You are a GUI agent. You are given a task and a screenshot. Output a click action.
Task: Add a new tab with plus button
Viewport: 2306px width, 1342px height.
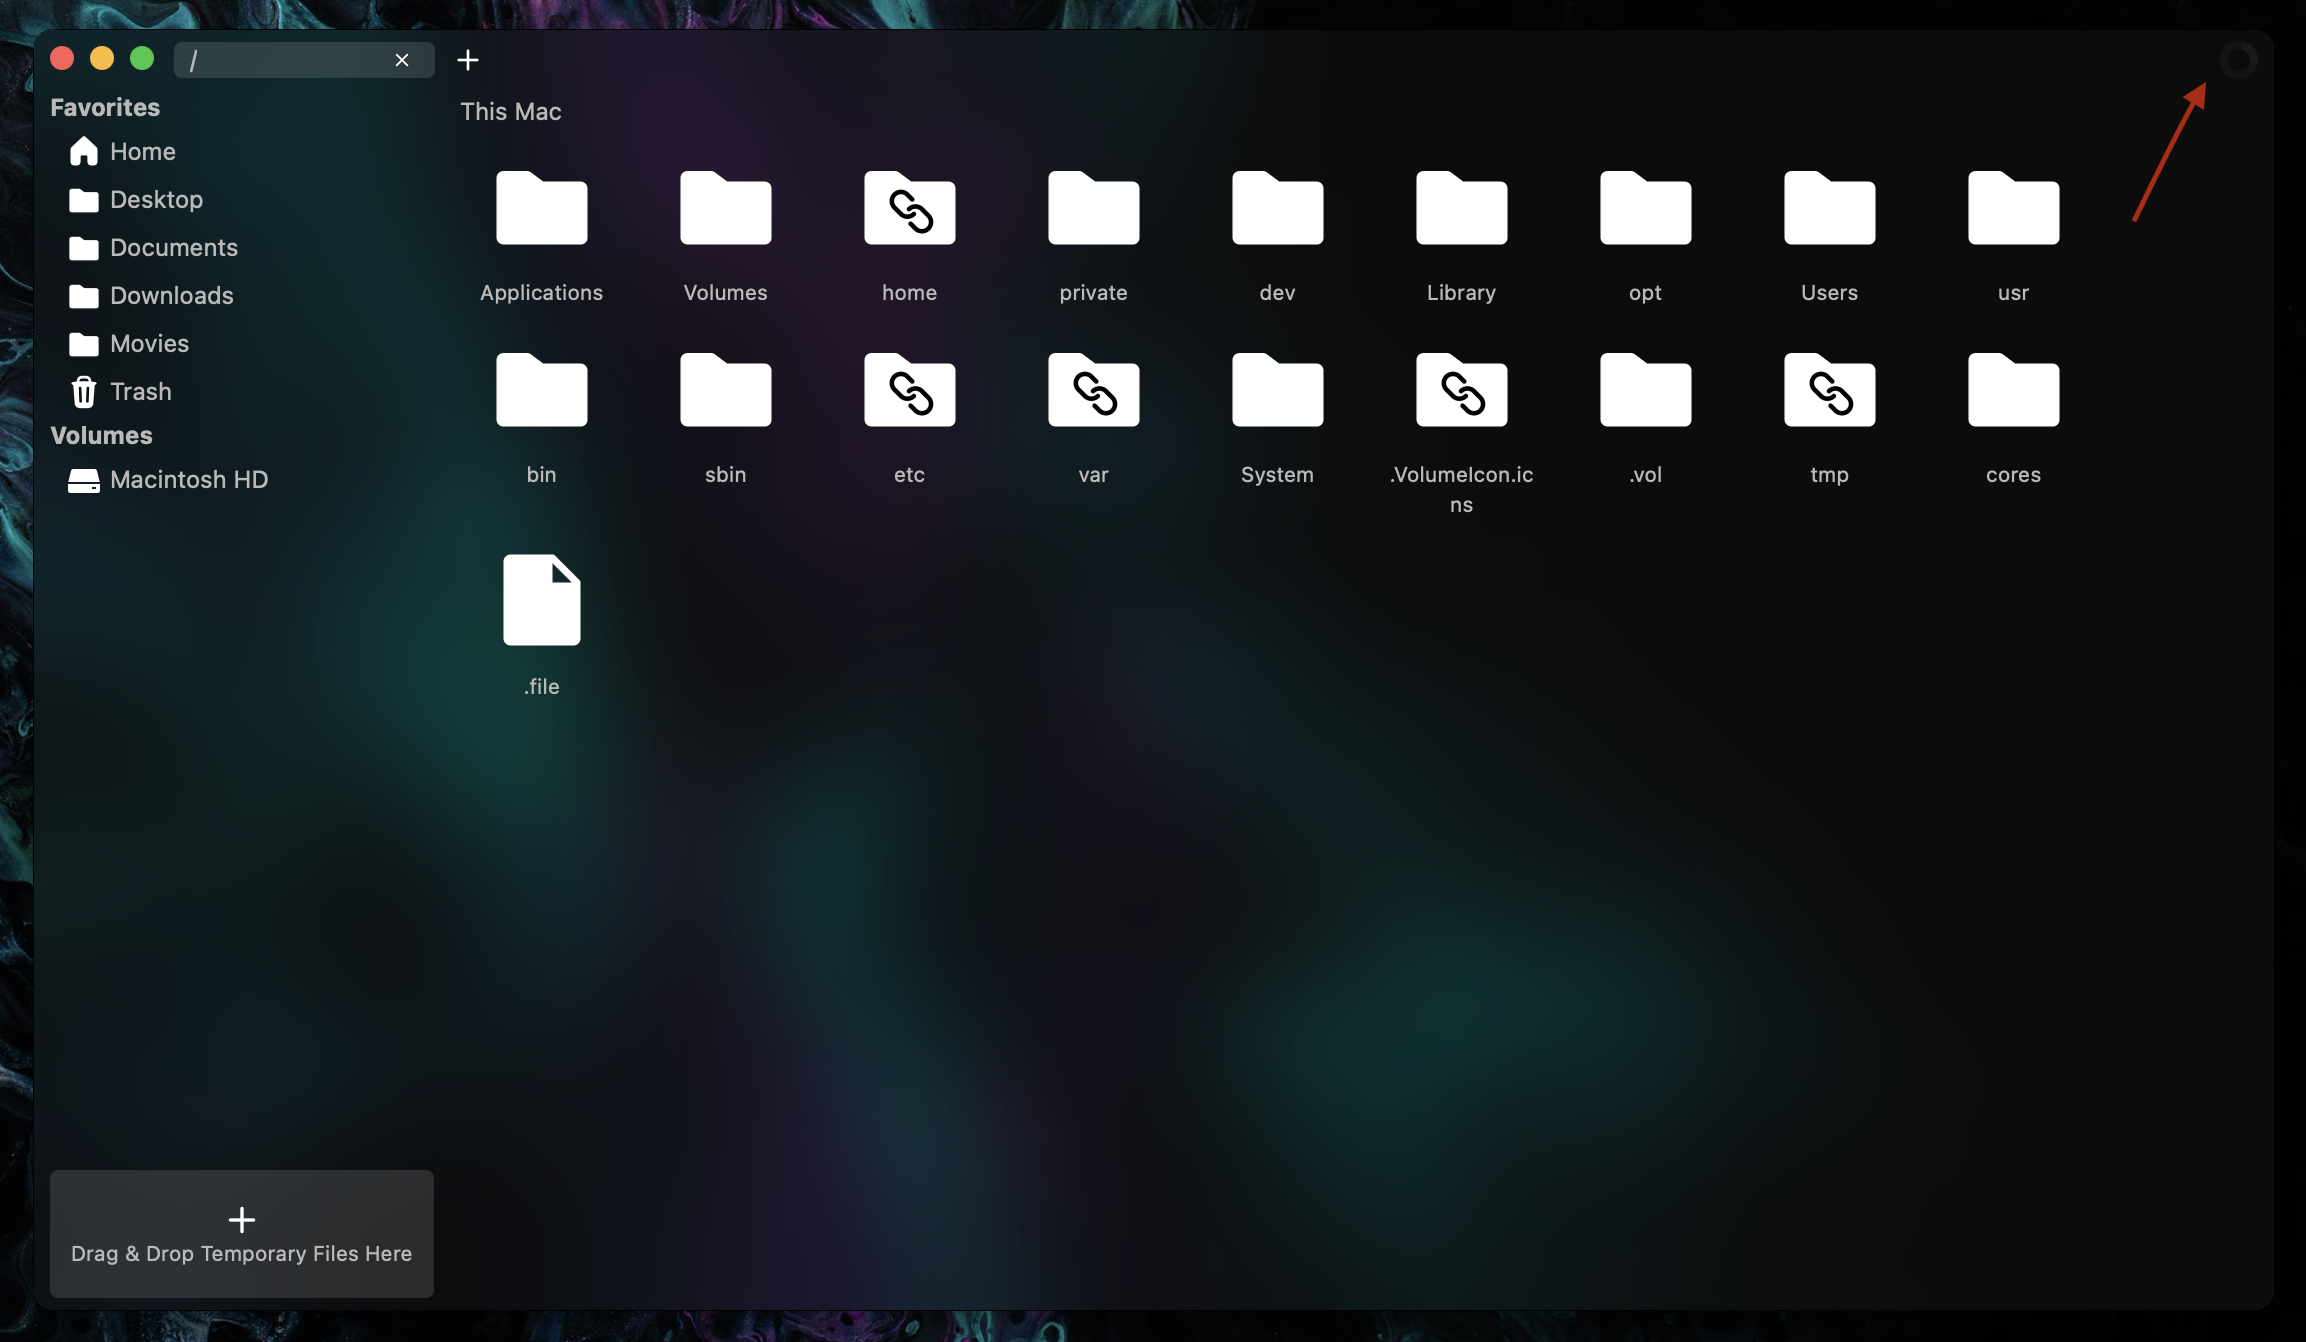[x=467, y=60]
